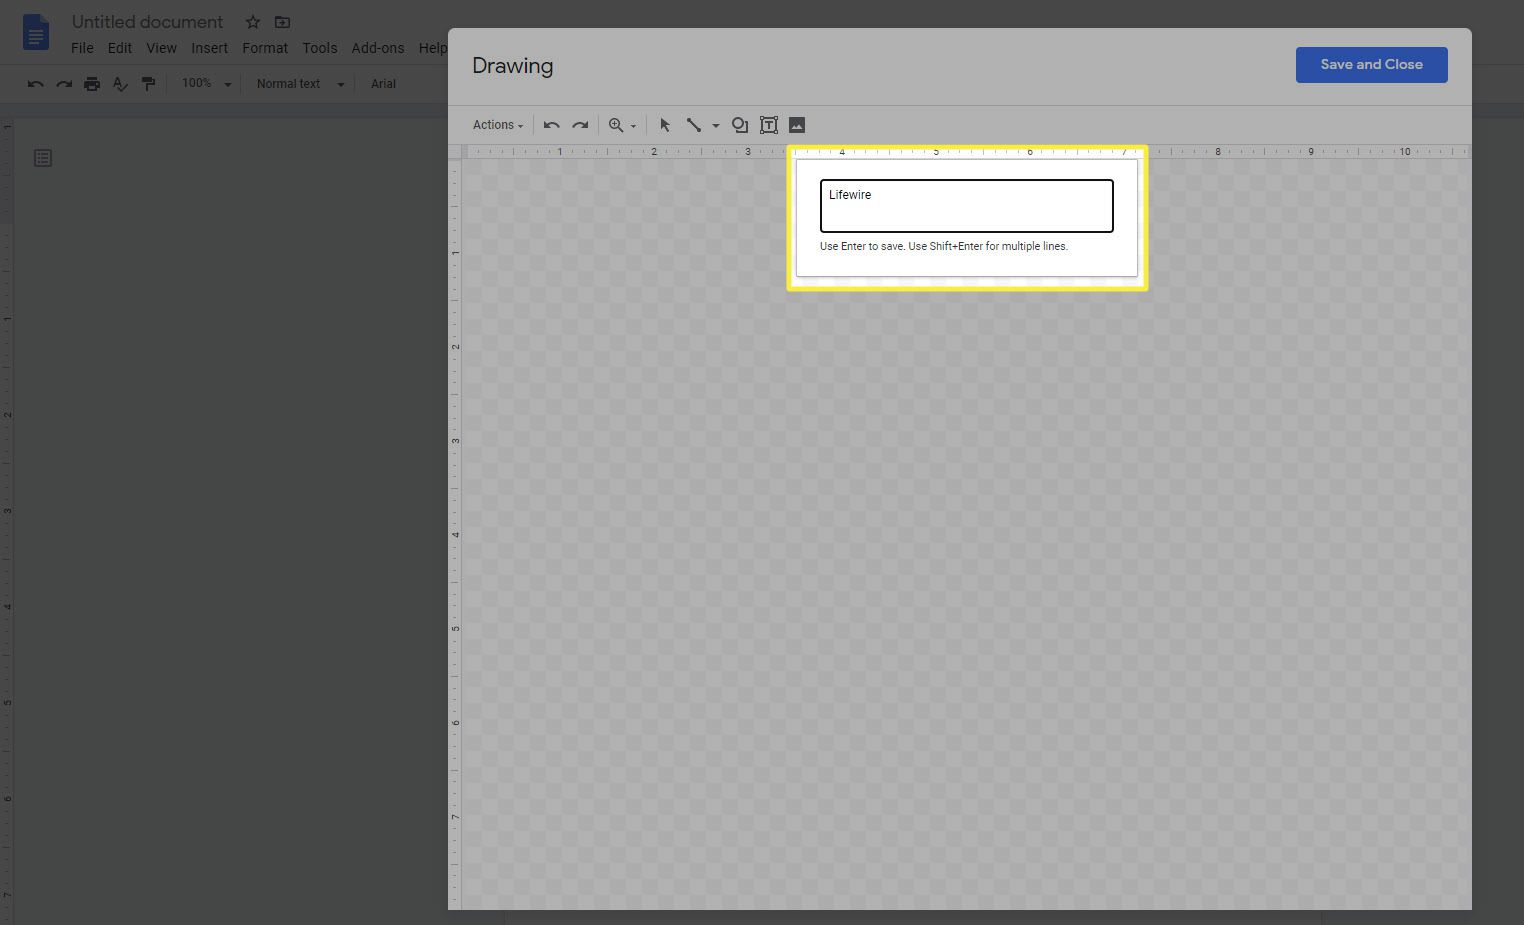Screen dimensions: 1524x925
Task: Redo in the Drawing toolbar
Action: [x=580, y=125]
